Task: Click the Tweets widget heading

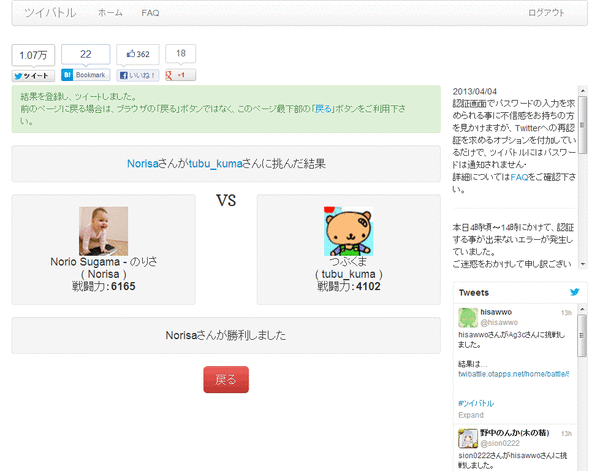Action: [x=474, y=293]
